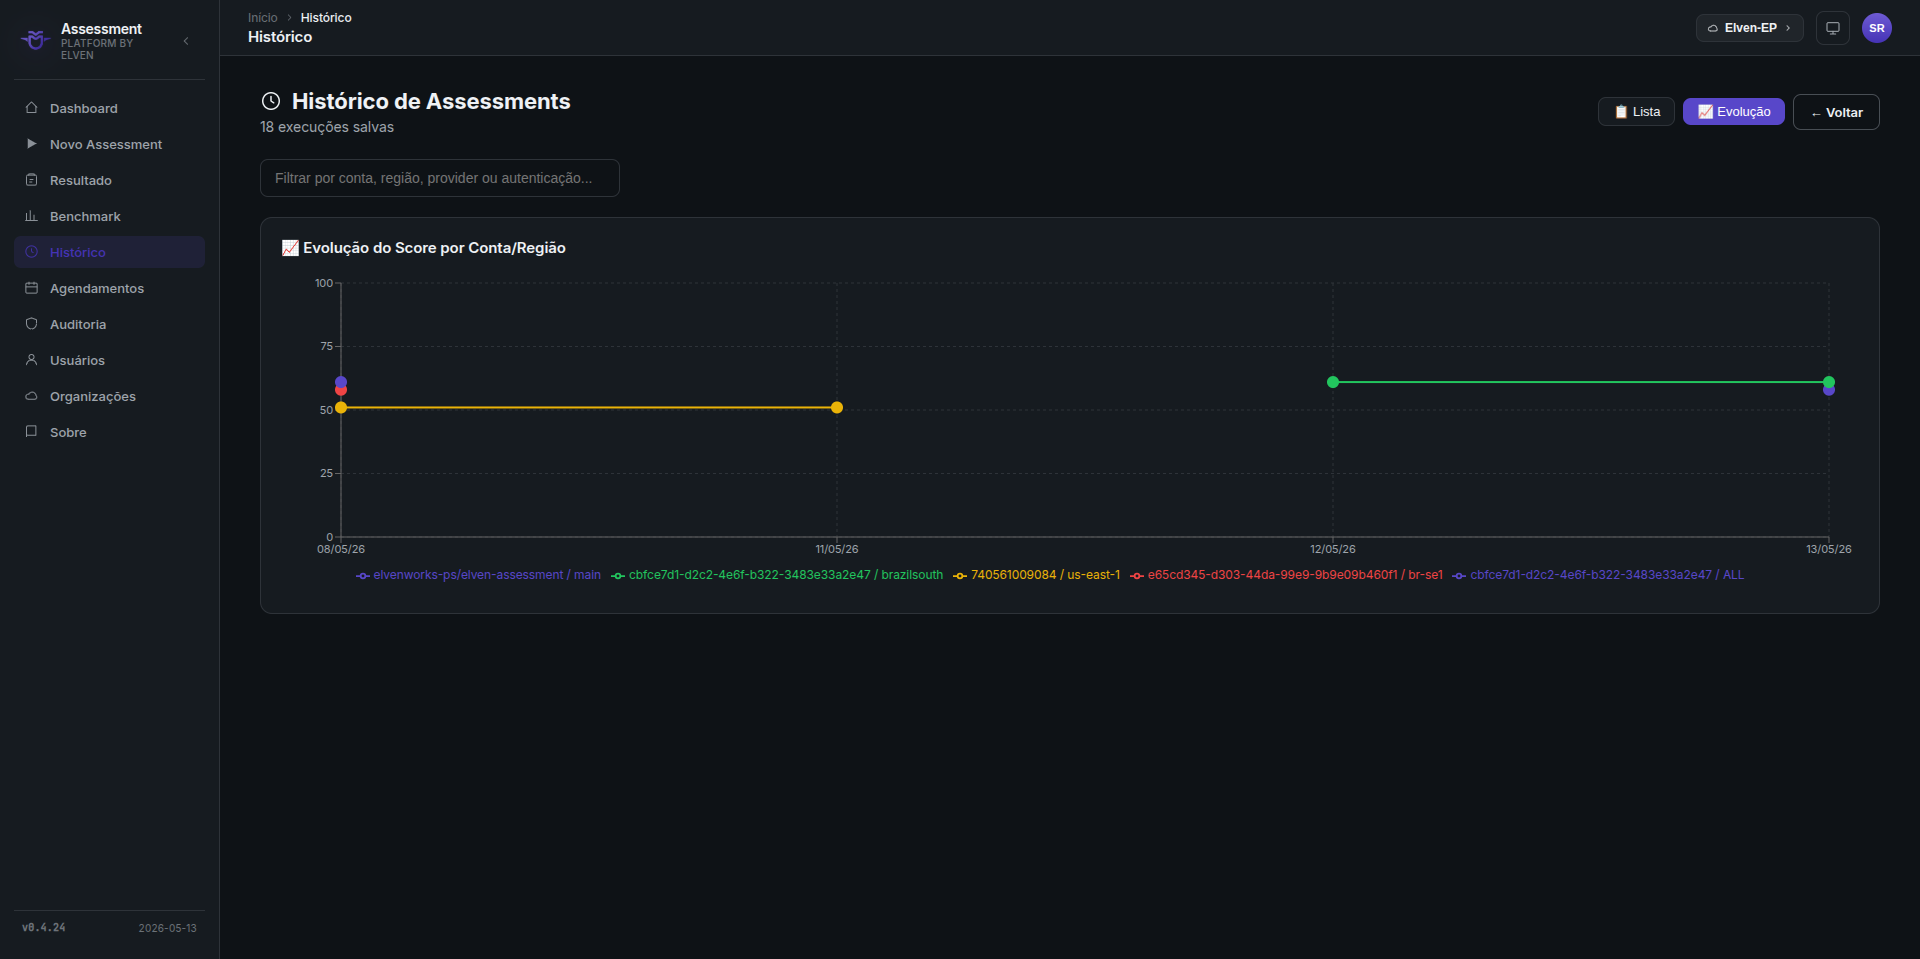1920x959 pixels.
Task: Expand the Elven-EP organization selector
Action: (1749, 28)
